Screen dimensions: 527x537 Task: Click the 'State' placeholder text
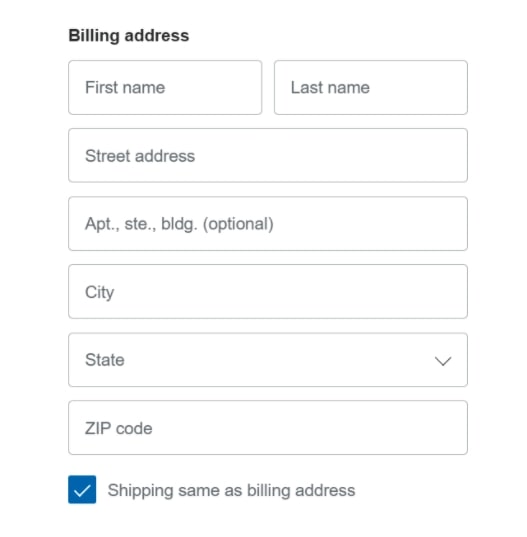coord(105,360)
